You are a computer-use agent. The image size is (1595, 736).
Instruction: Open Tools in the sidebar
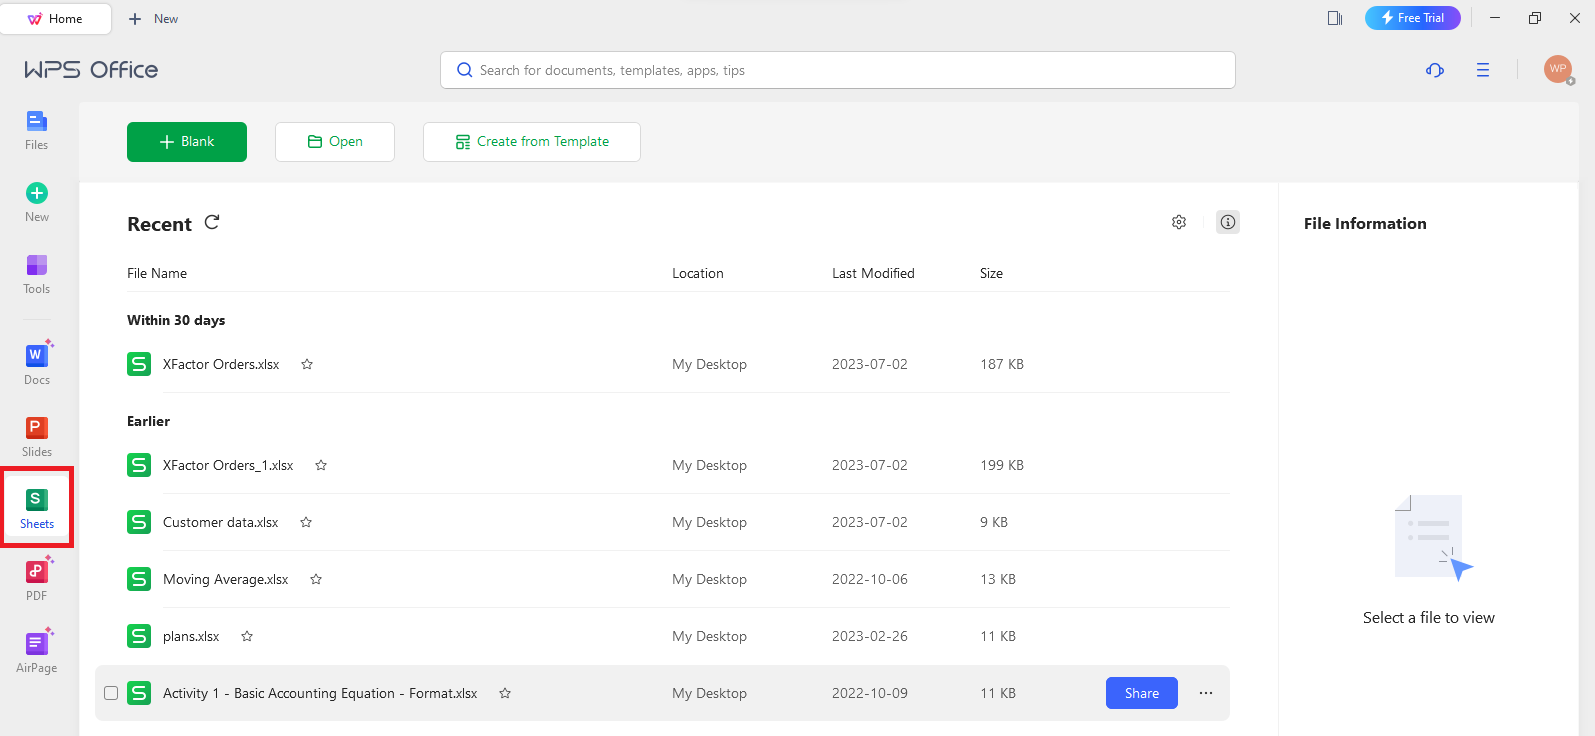36,275
